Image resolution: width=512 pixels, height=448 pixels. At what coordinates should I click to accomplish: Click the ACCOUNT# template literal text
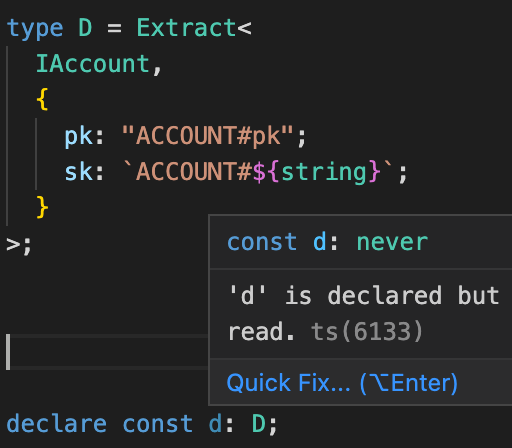tap(194, 171)
